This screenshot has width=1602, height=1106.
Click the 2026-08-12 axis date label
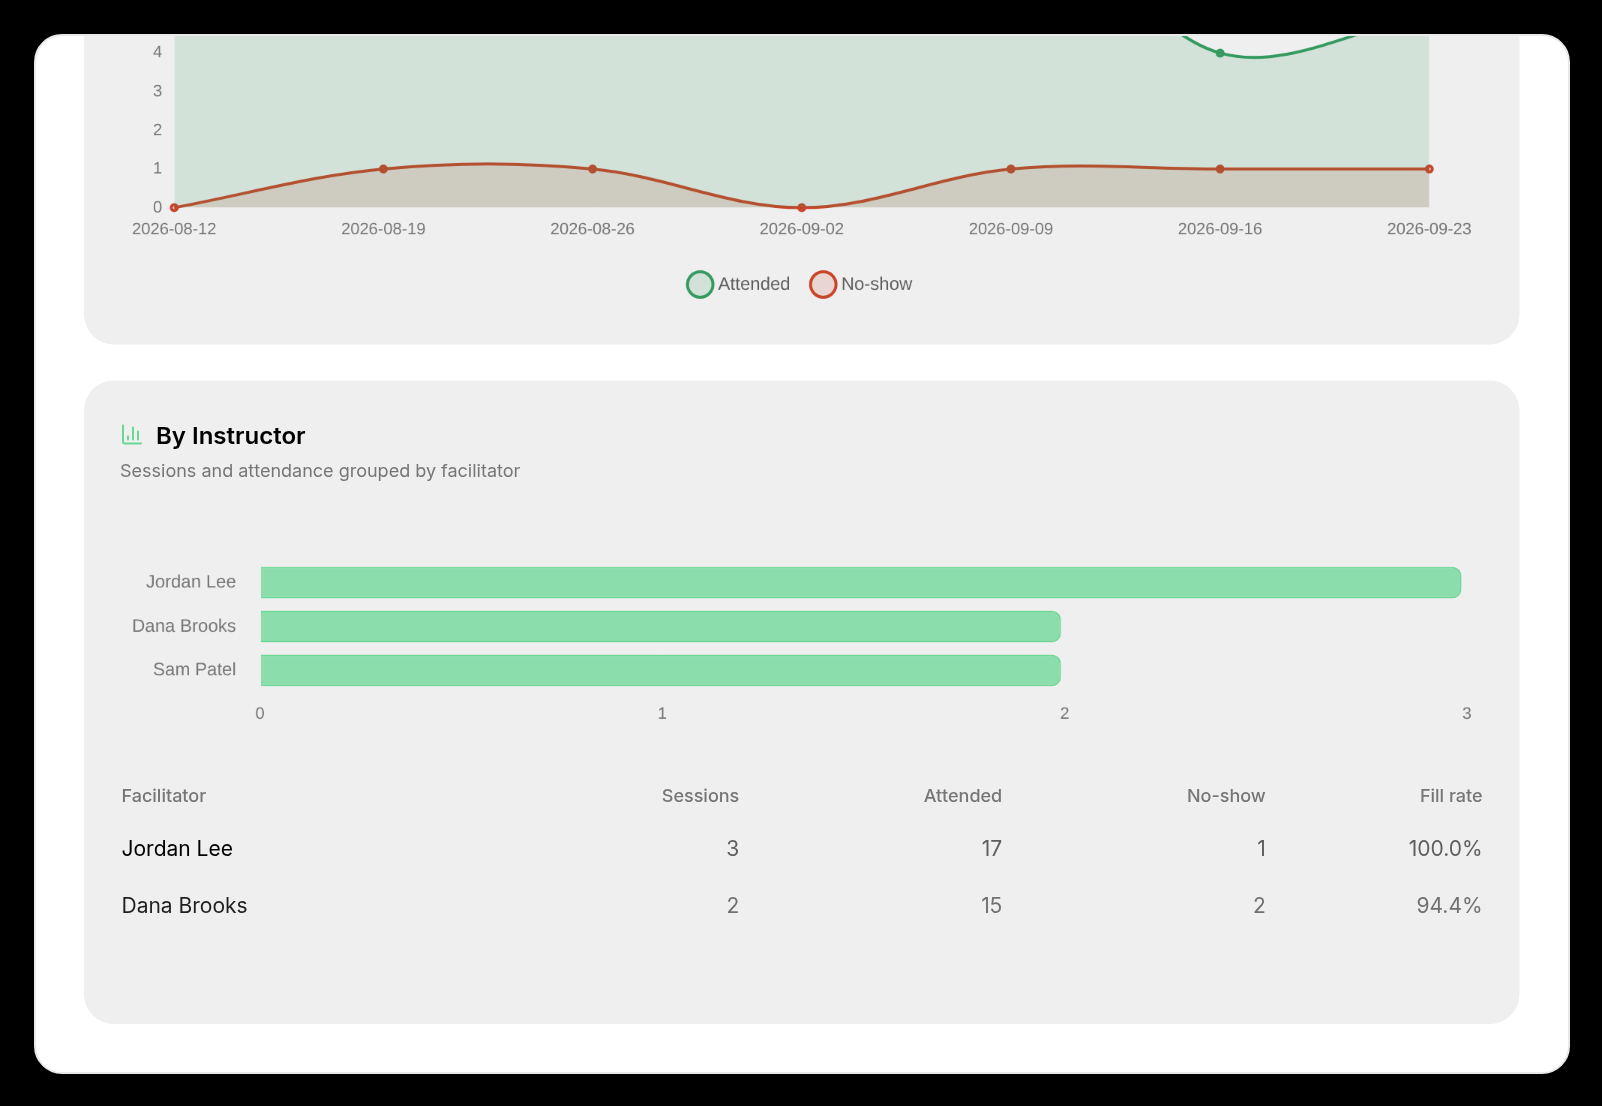(x=174, y=229)
